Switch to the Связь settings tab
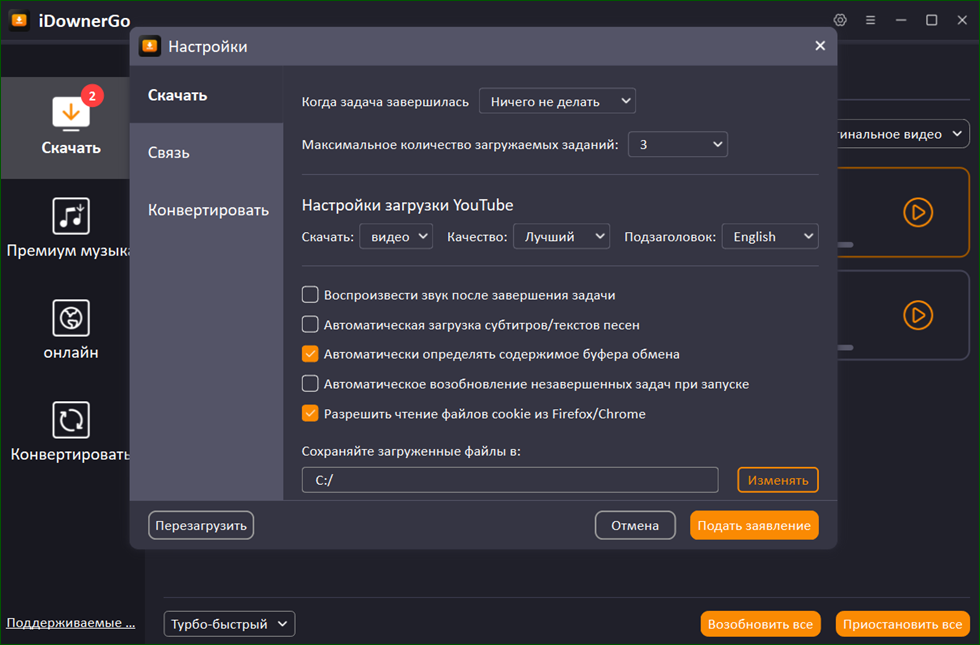Viewport: 980px width, 645px height. click(206, 152)
